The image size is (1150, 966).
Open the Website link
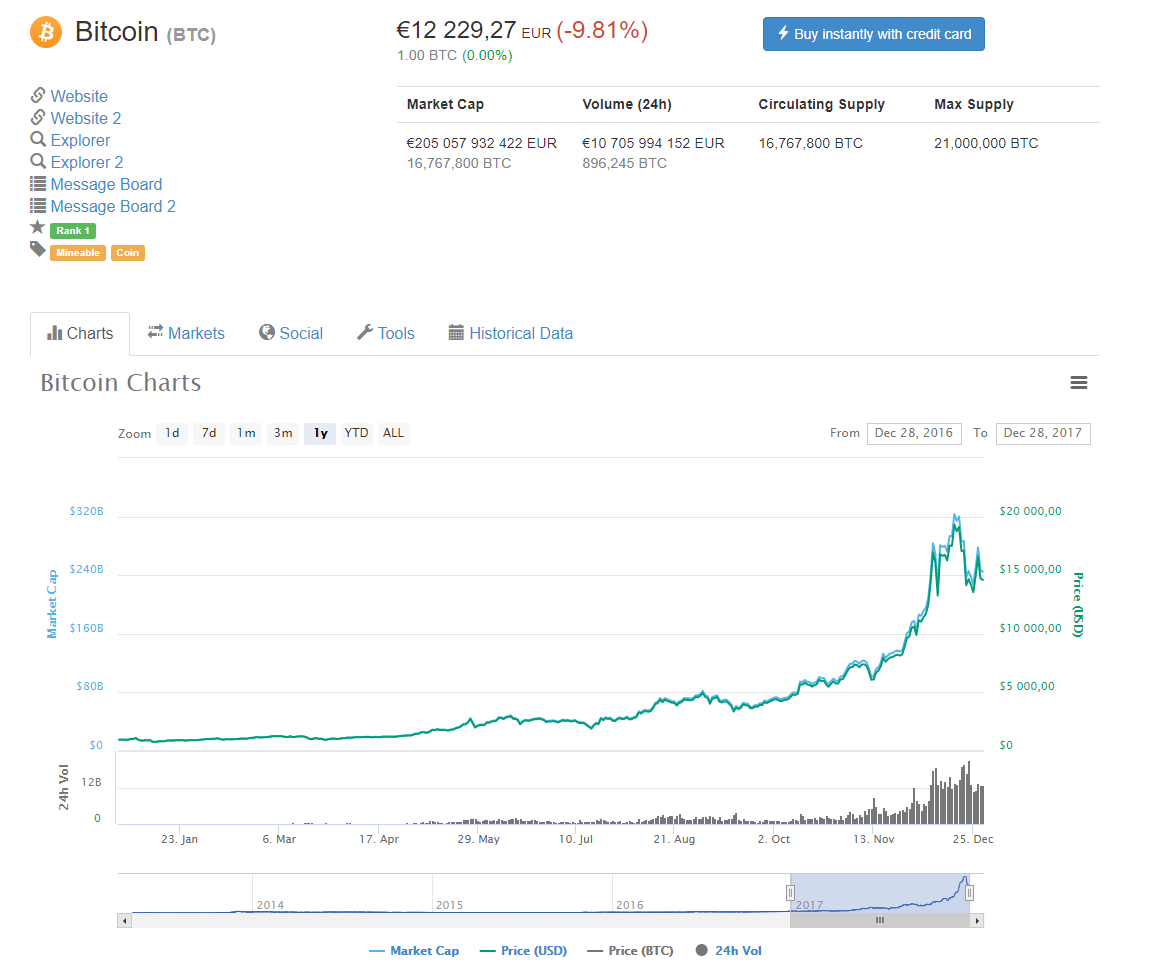(x=79, y=96)
